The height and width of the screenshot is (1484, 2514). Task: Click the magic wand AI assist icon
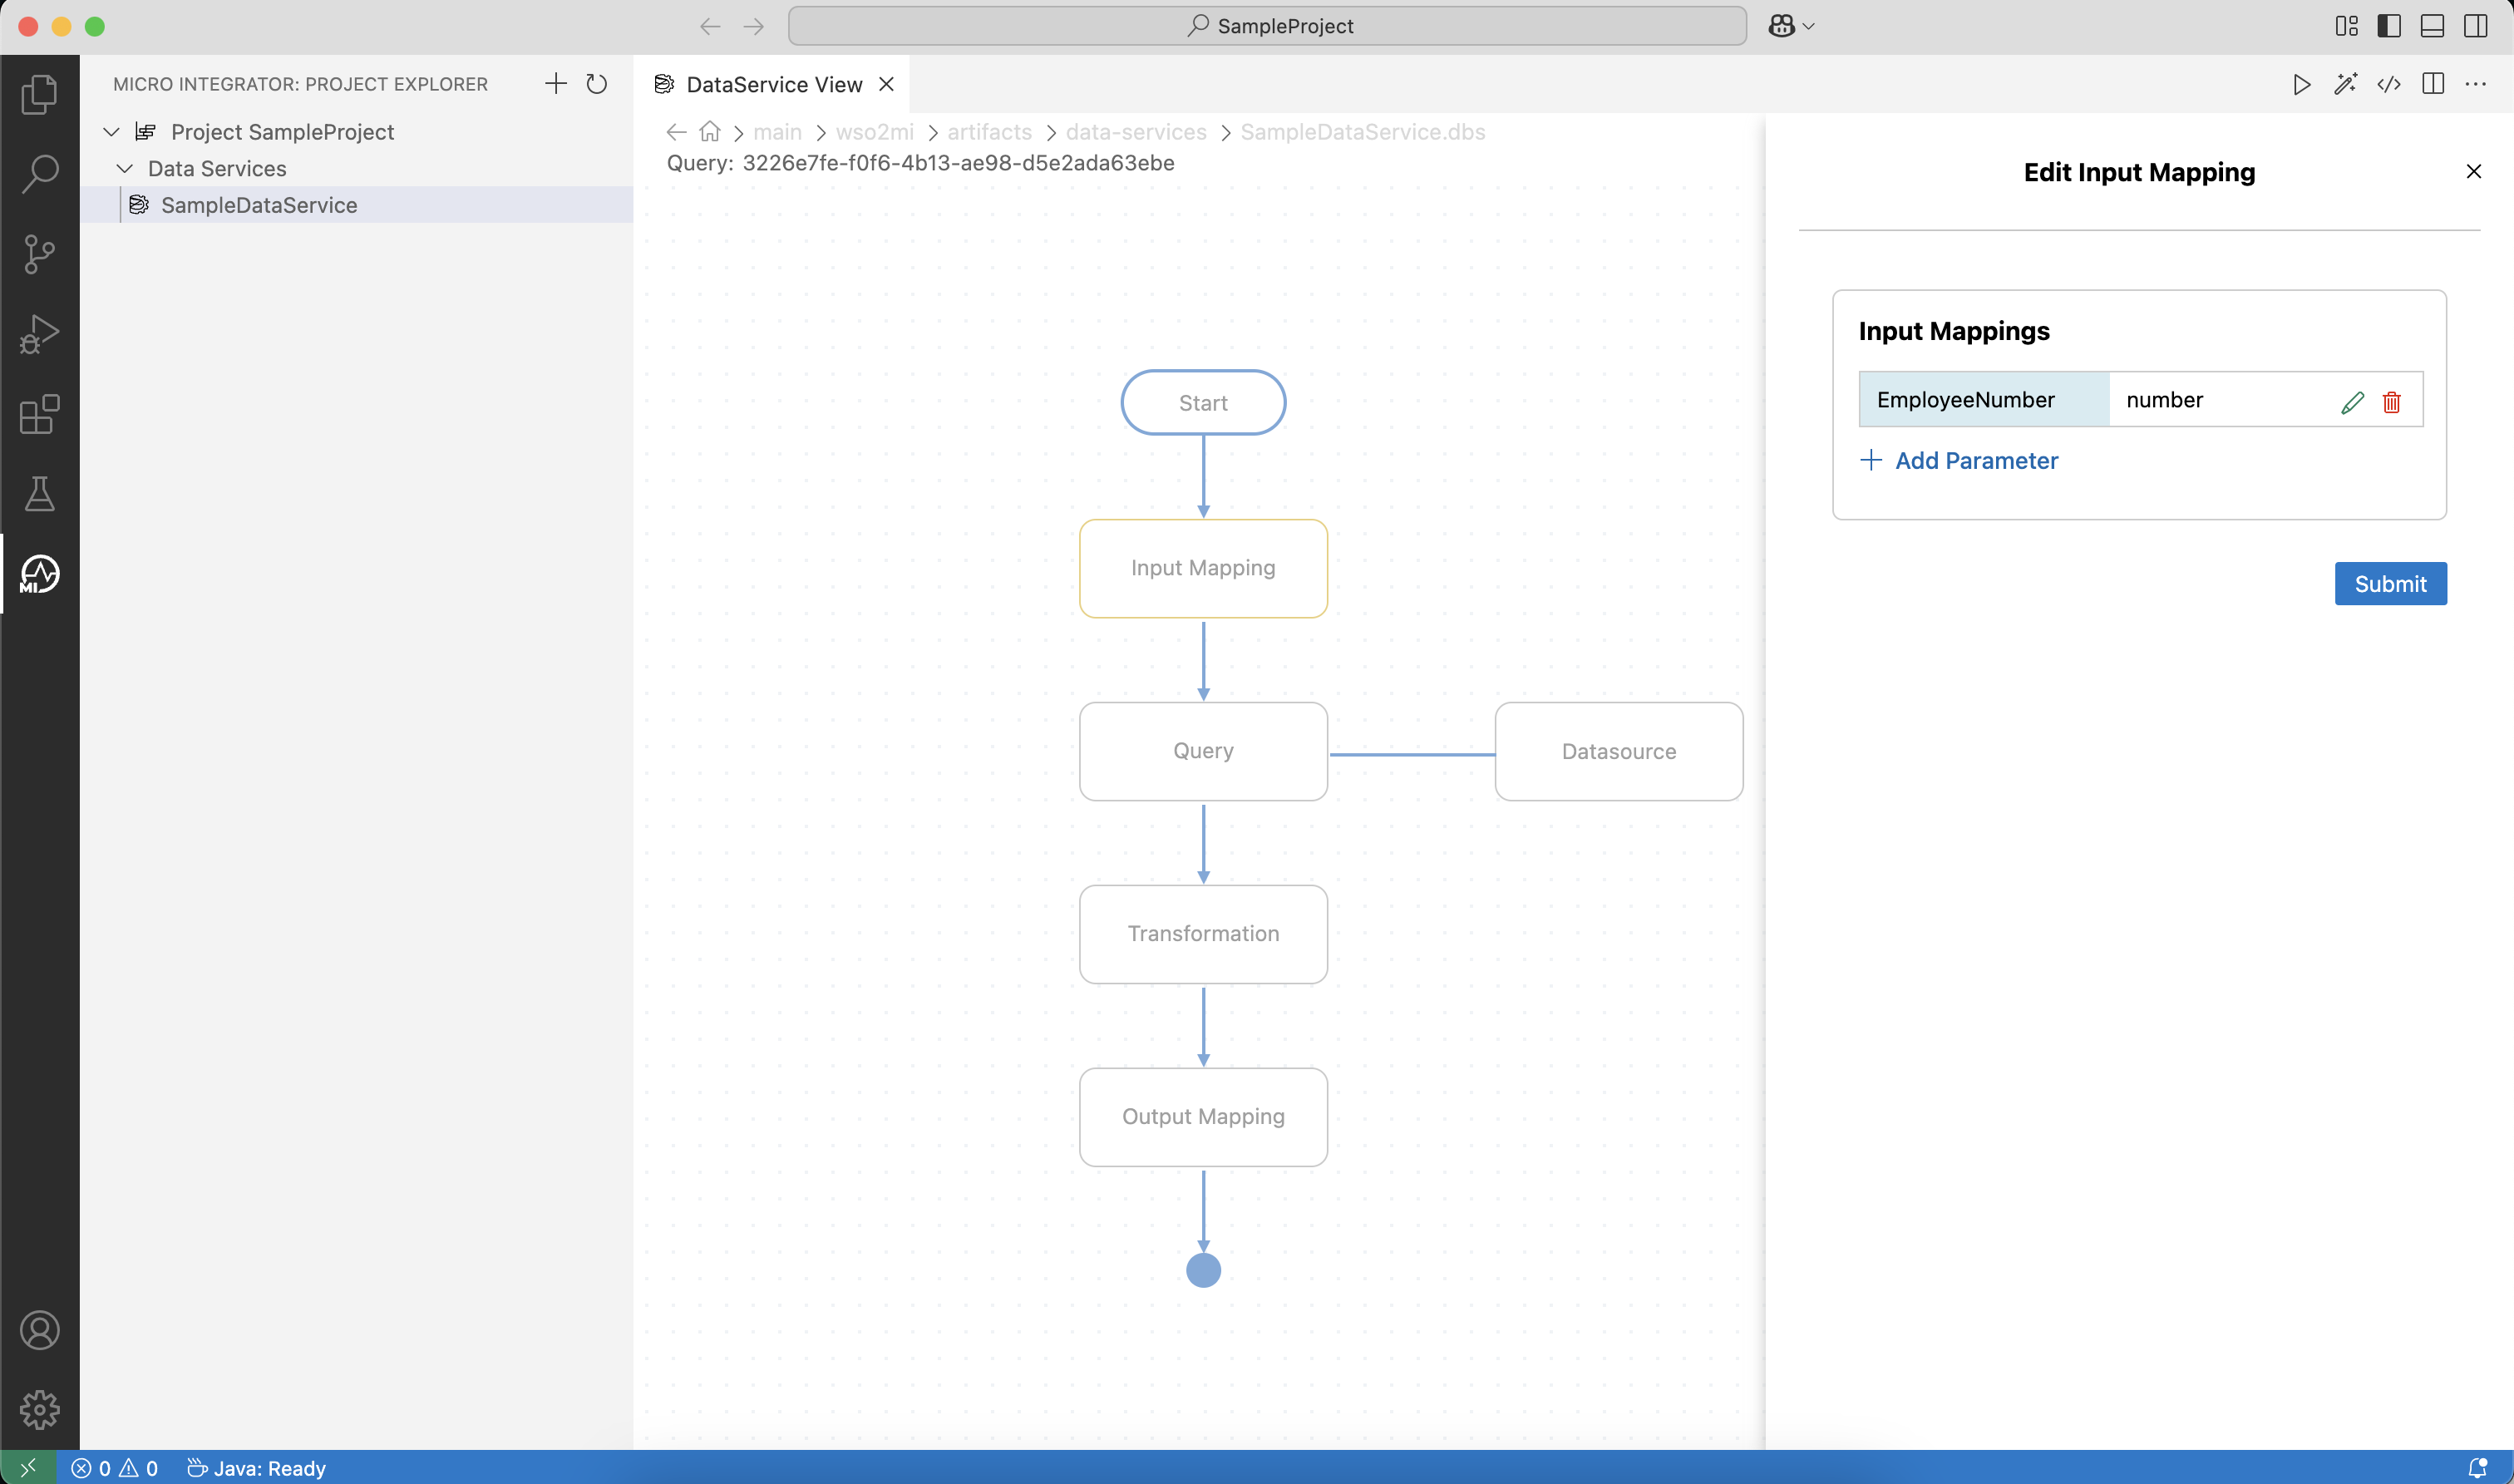coord(2346,84)
